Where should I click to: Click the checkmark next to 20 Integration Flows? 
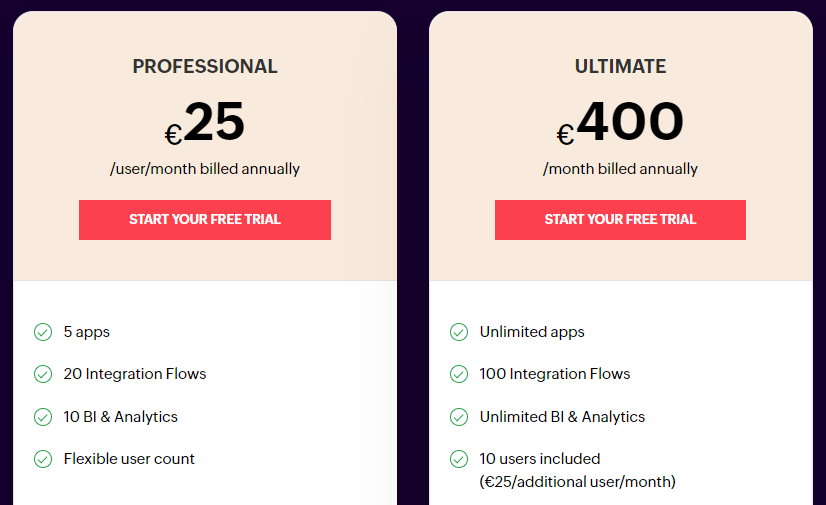tap(43, 374)
